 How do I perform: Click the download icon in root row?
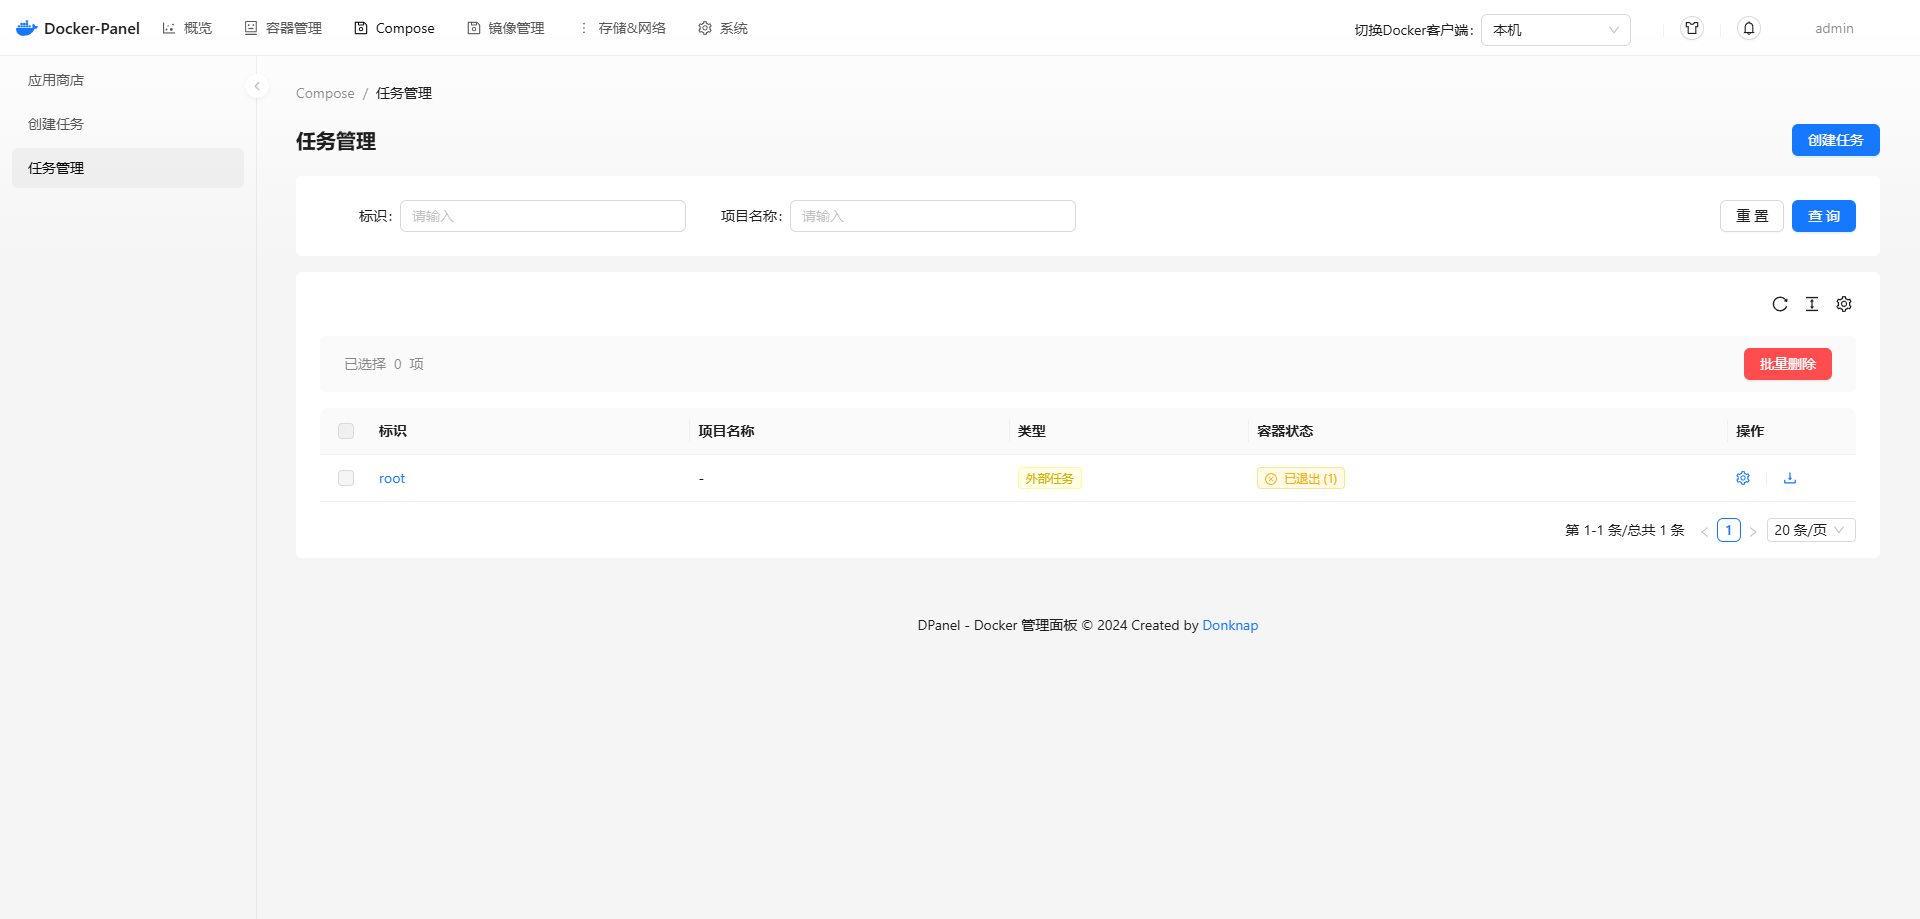click(1790, 478)
